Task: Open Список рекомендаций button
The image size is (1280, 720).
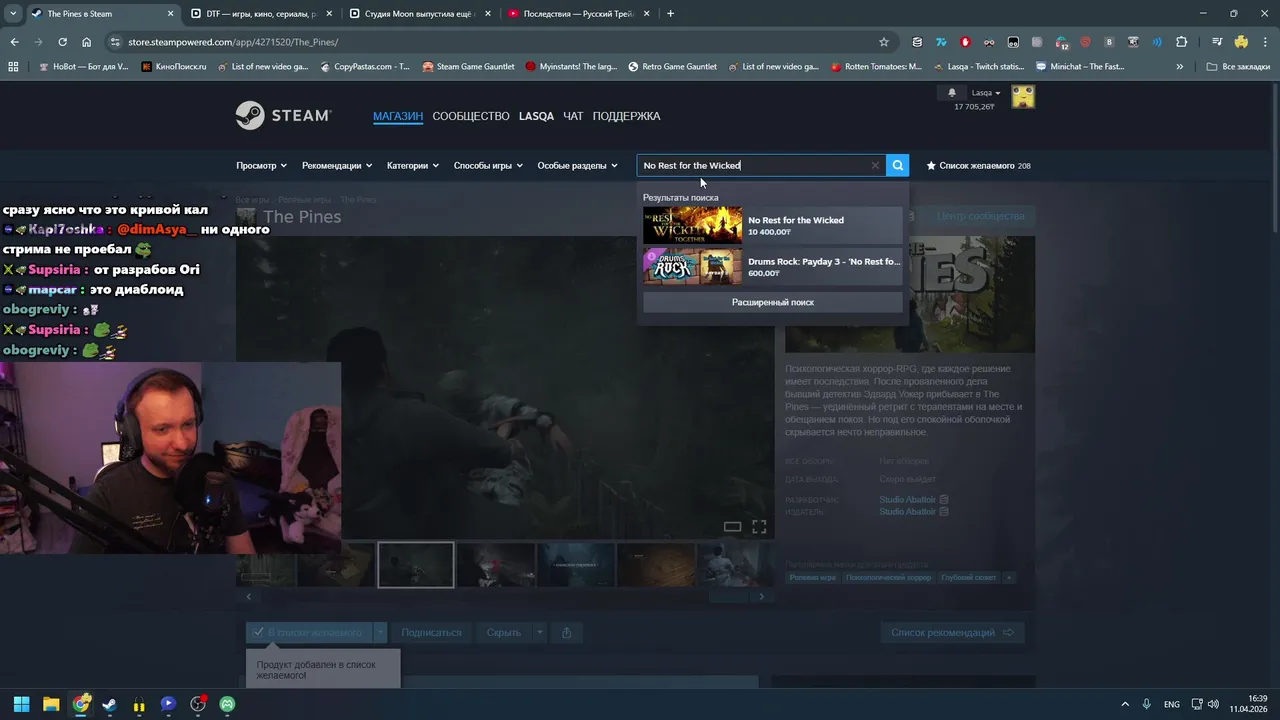Action: coord(952,632)
